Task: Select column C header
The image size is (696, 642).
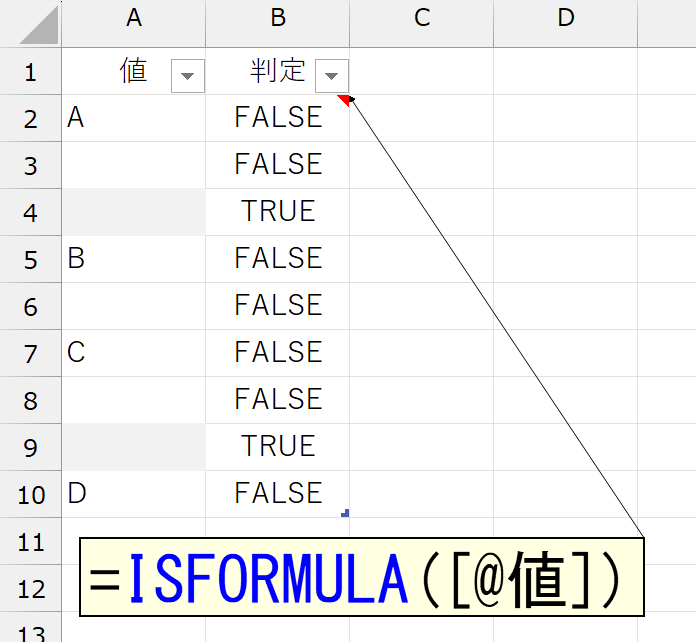Action: click(x=422, y=24)
